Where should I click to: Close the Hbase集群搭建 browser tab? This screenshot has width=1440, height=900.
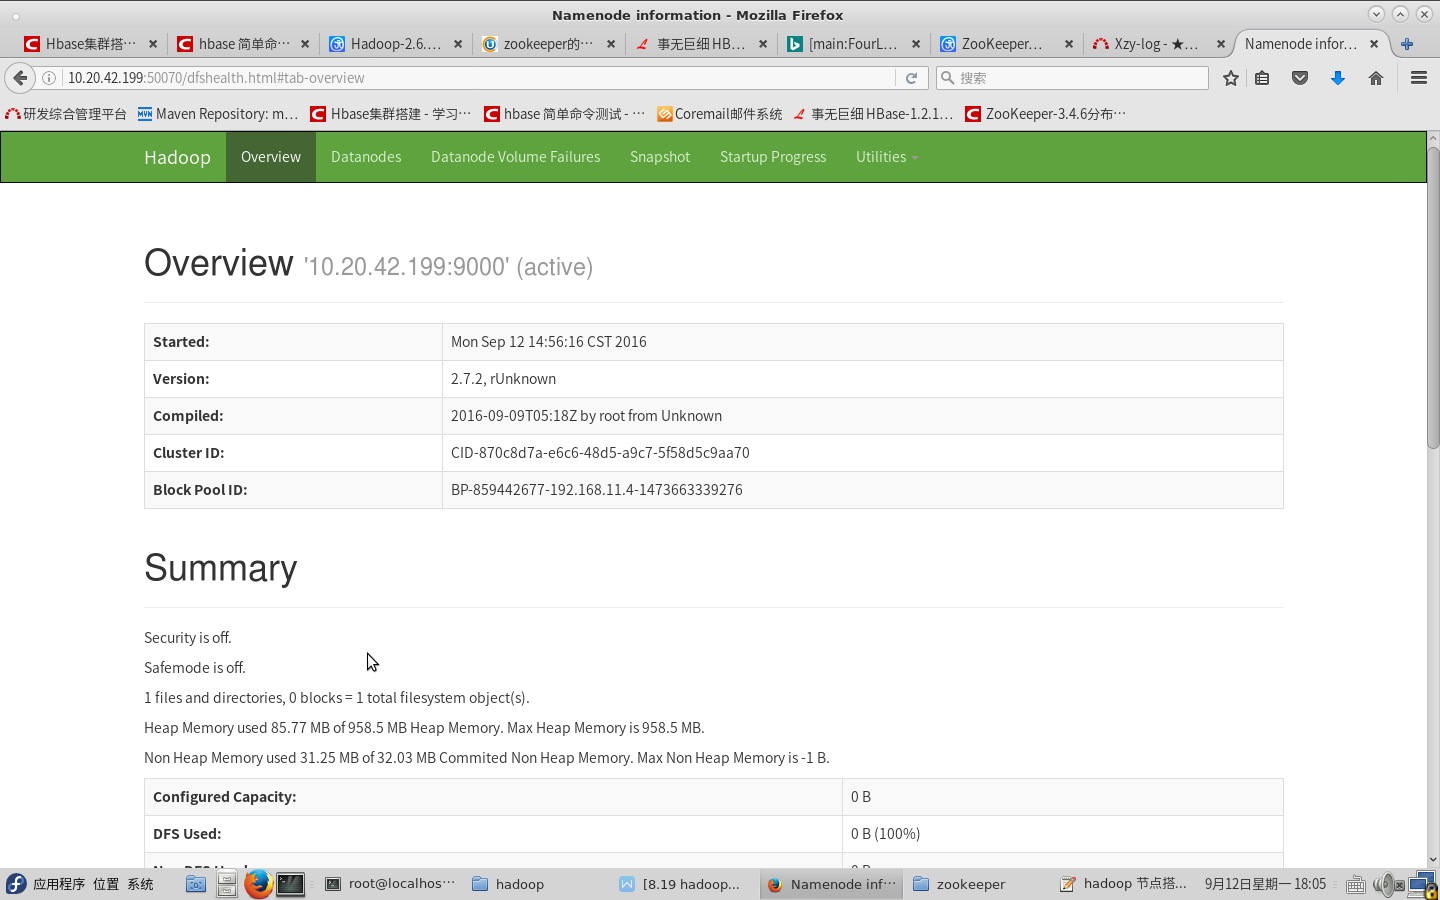tap(152, 44)
